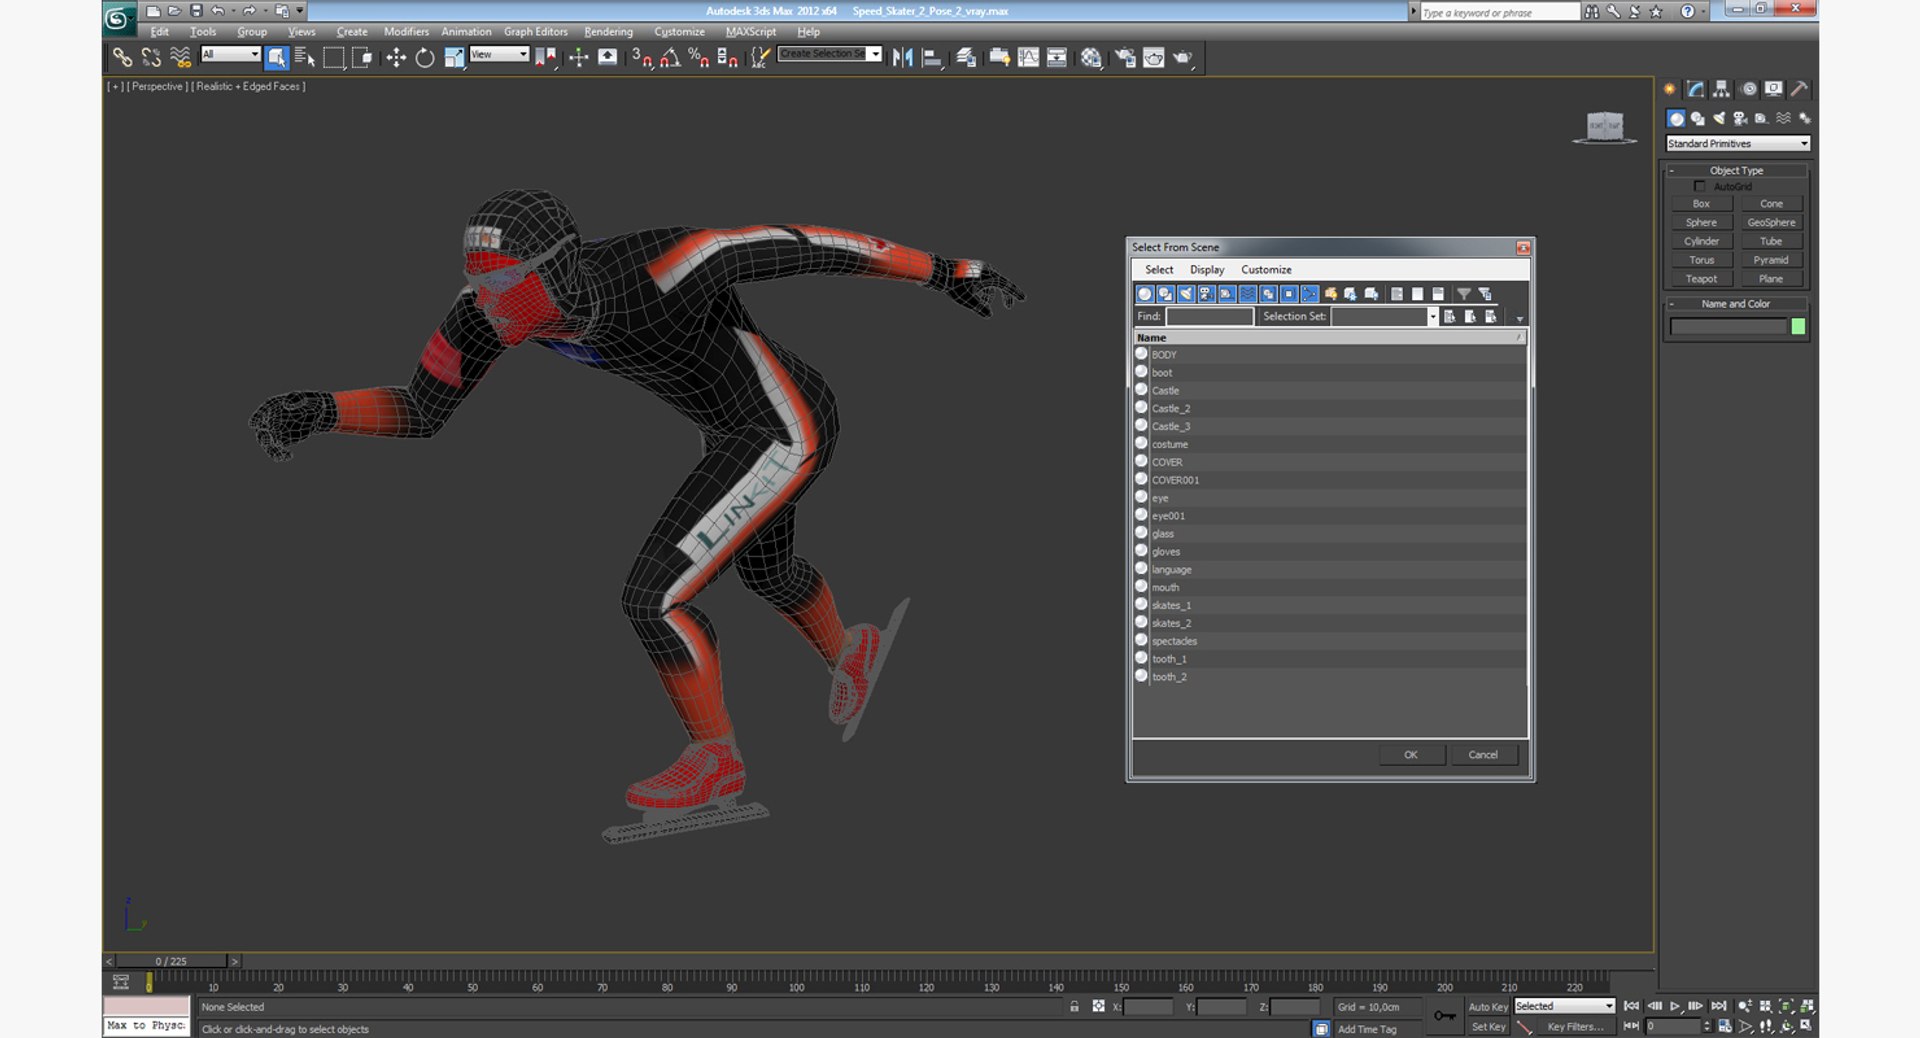Click OK in Select From Scene dialog
This screenshot has width=1920, height=1038.
(x=1411, y=755)
